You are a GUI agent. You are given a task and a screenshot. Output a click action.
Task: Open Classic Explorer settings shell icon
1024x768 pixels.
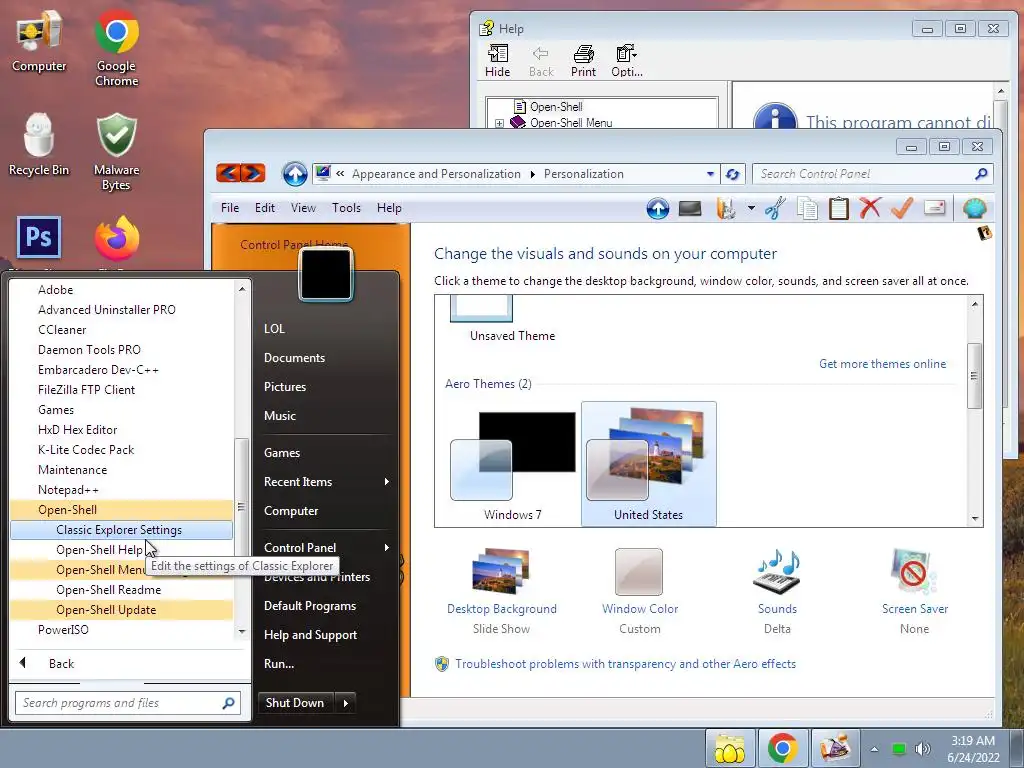974,209
